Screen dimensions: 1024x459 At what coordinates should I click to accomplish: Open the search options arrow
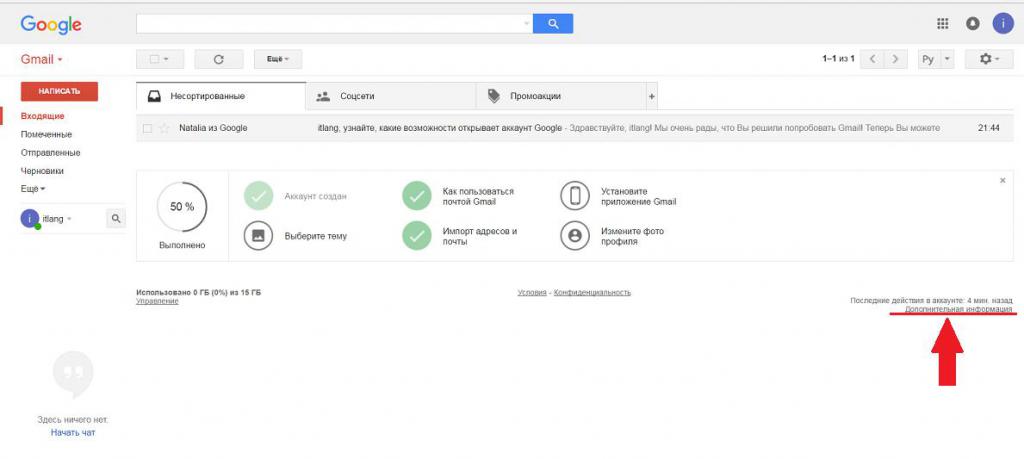point(526,24)
